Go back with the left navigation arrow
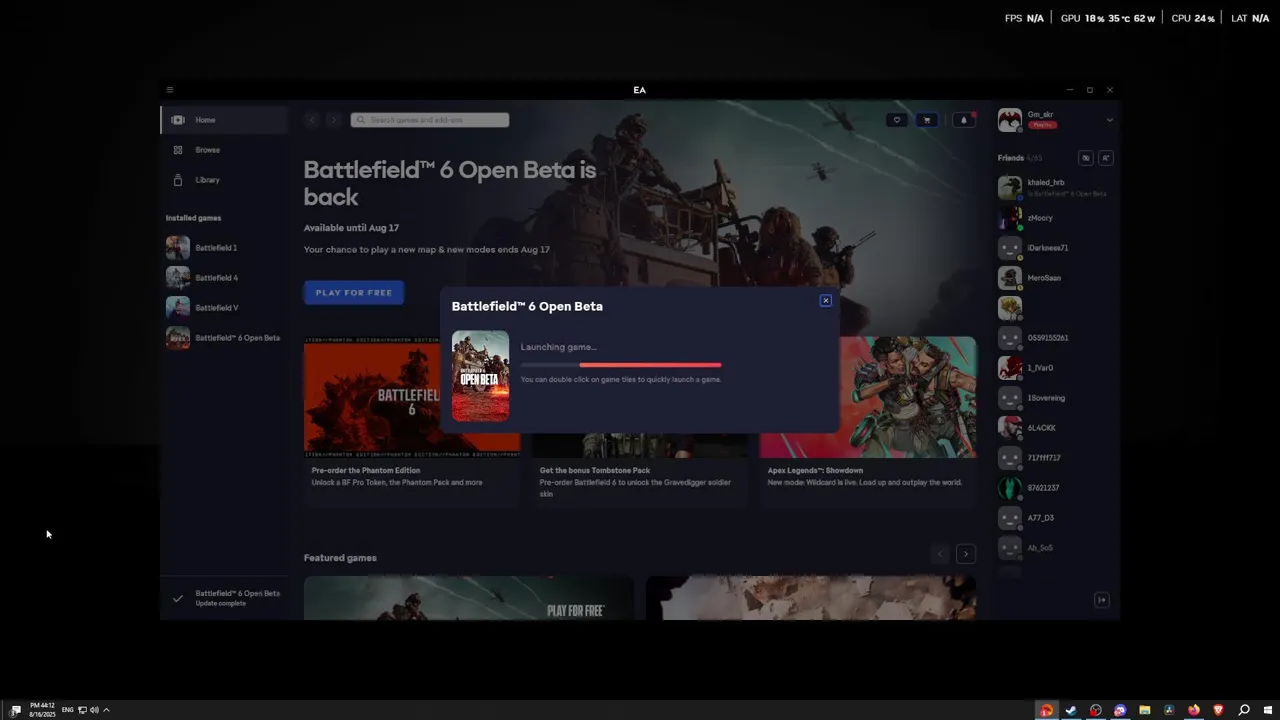The height and width of the screenshot is (720, 1280). (x=312, y=120)
